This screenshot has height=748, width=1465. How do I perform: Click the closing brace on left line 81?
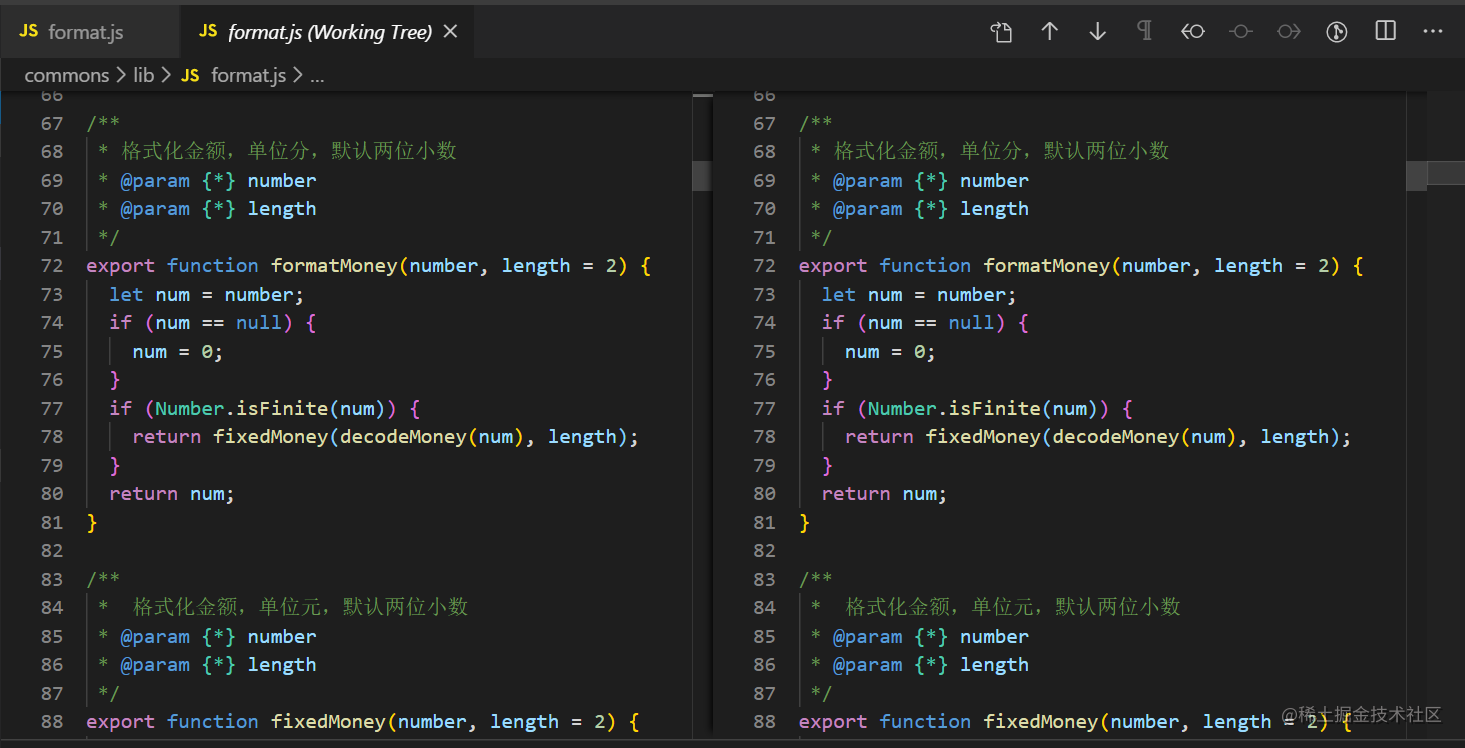pyautogui.click(x=92, y=523)
